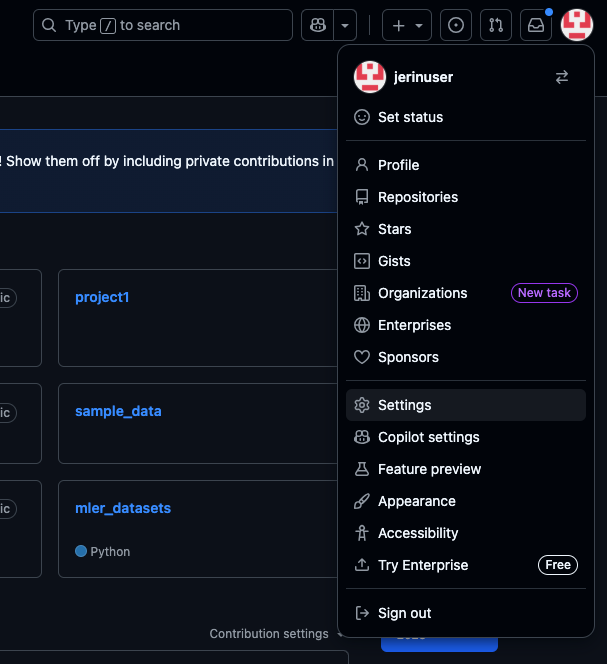Click the account switcher arrows icon
Screen dimensions: 607x664
pyautogui.click(x=562, y=77)
